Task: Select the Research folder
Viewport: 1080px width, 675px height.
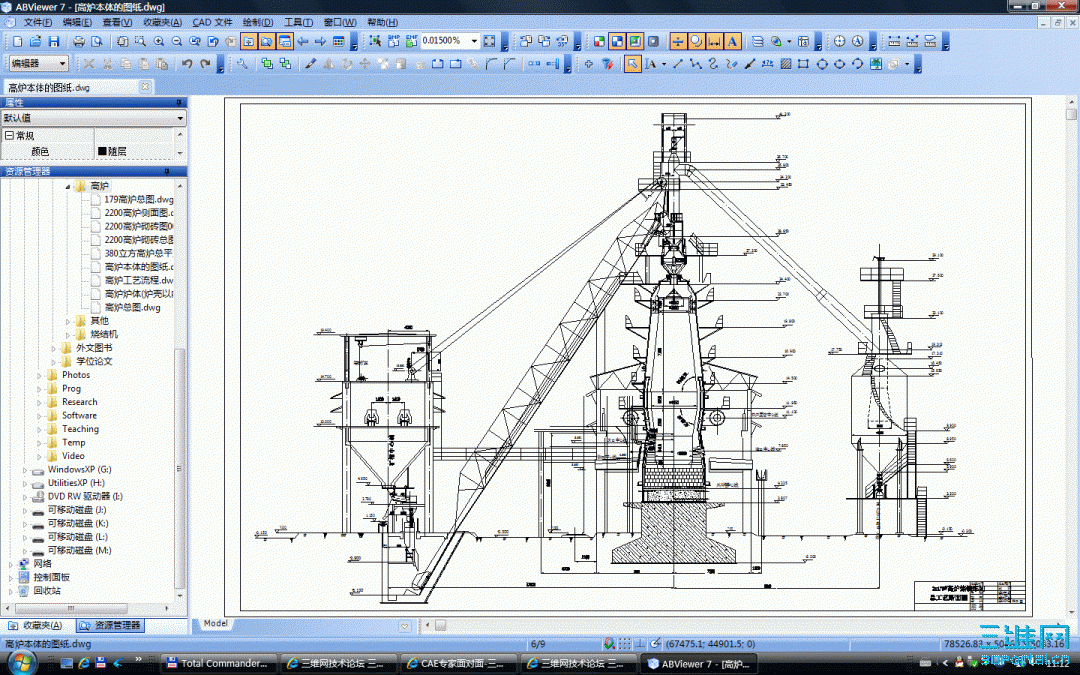Action: pos(79,402)
